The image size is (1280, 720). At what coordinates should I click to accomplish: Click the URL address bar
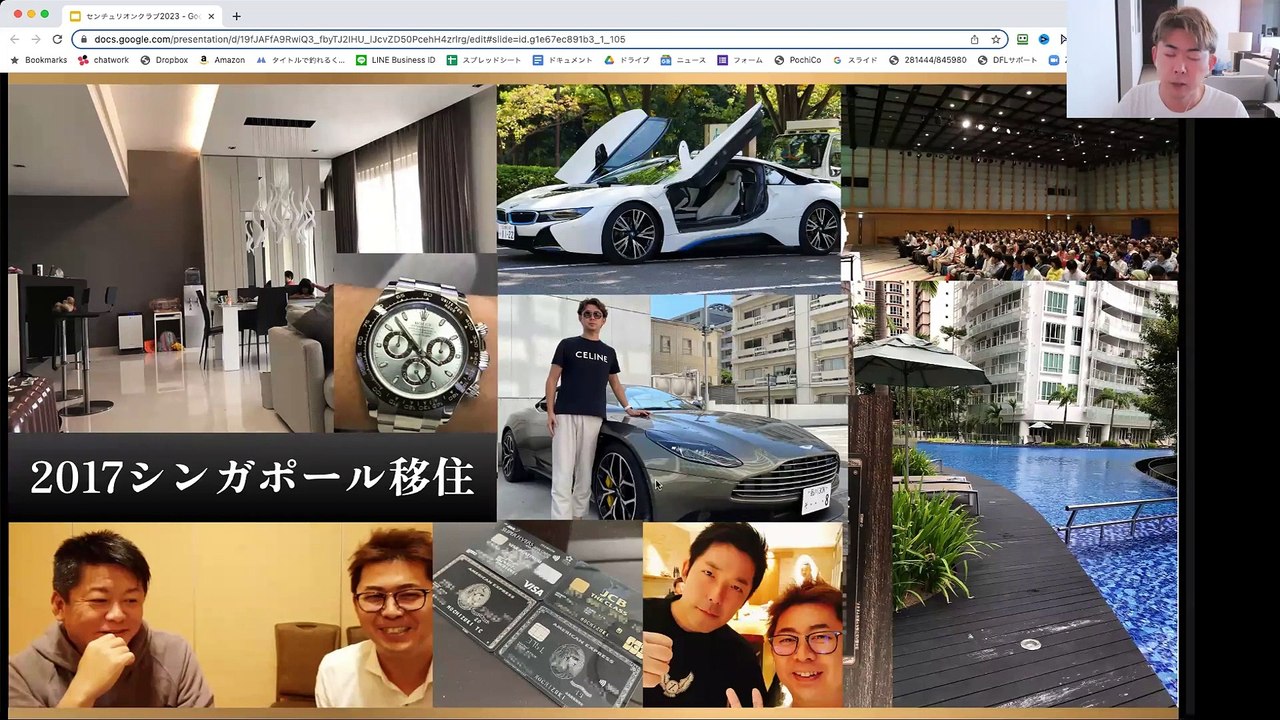[540, 39]
